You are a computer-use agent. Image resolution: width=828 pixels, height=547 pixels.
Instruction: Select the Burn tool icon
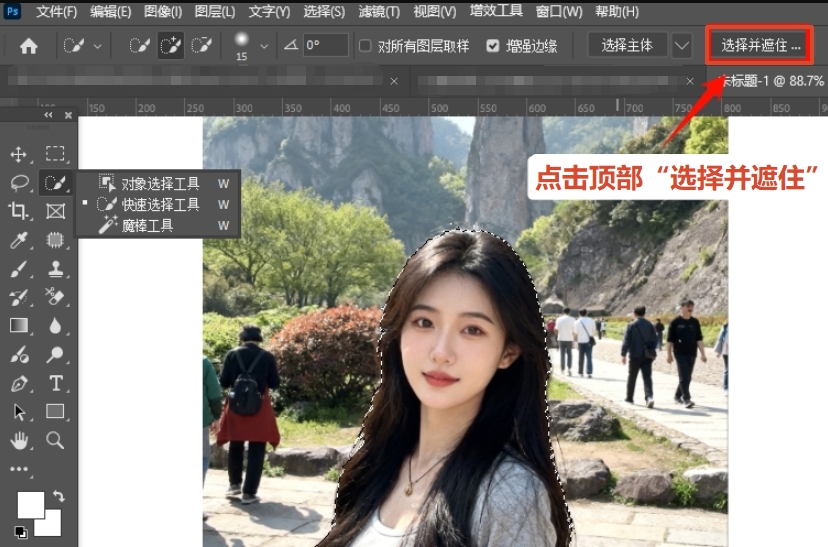coord(19,354)
